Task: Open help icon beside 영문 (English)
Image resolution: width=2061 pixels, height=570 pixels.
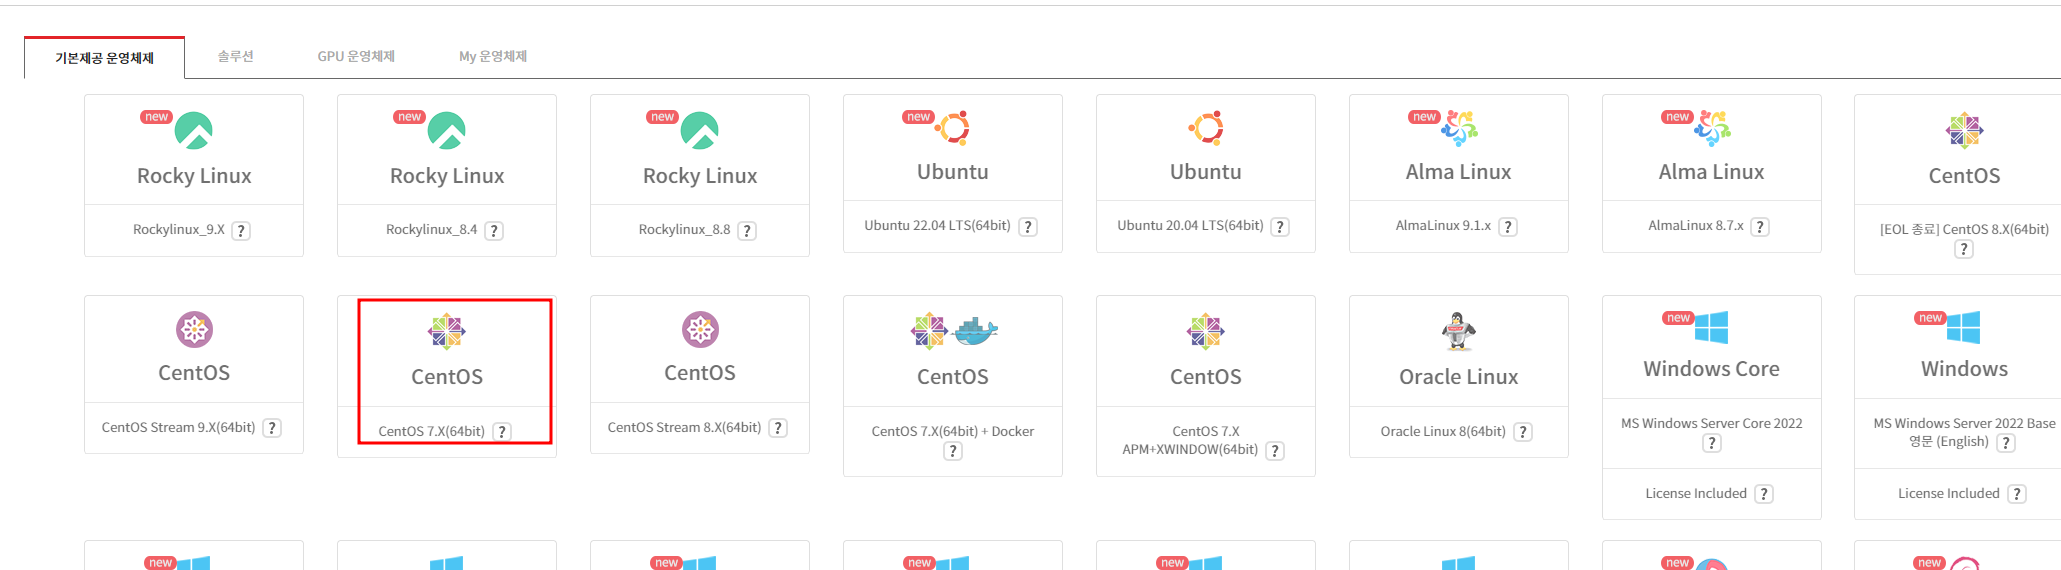Action: (2006, 443)
